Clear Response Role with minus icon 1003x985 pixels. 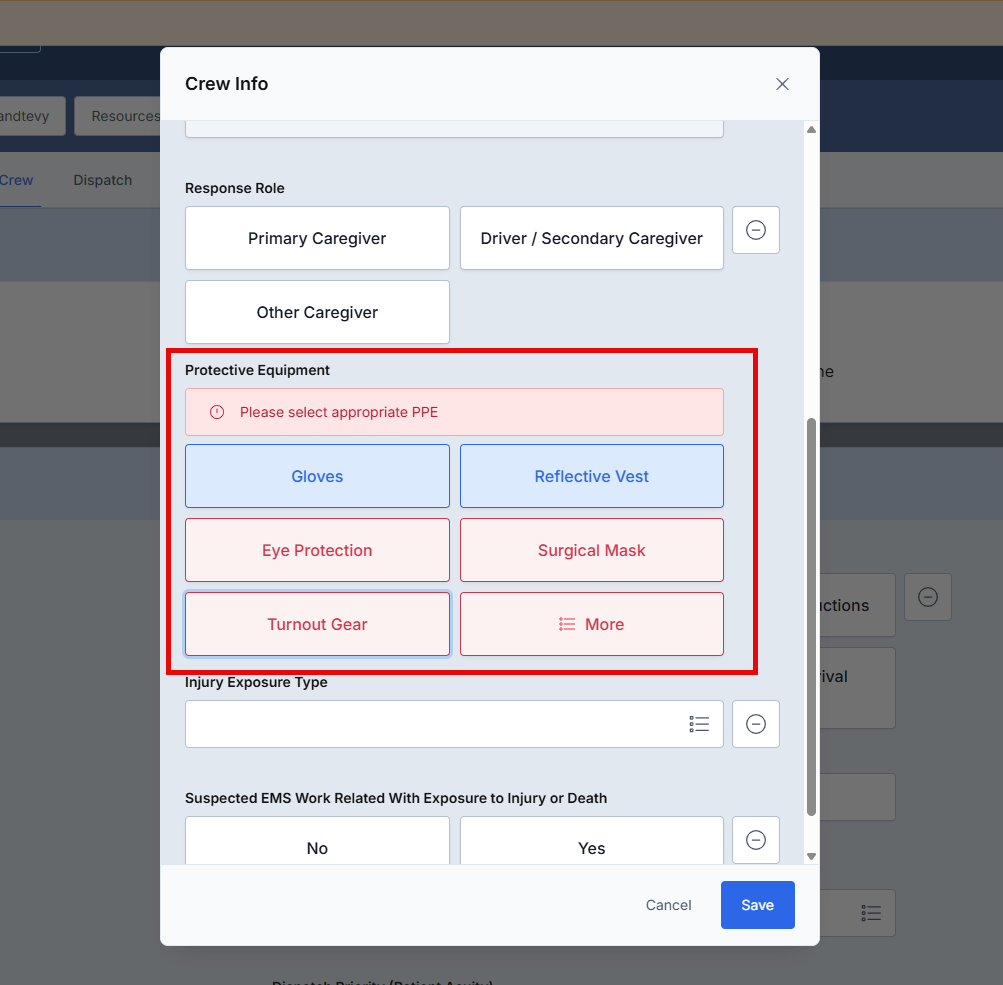point(756,230)
